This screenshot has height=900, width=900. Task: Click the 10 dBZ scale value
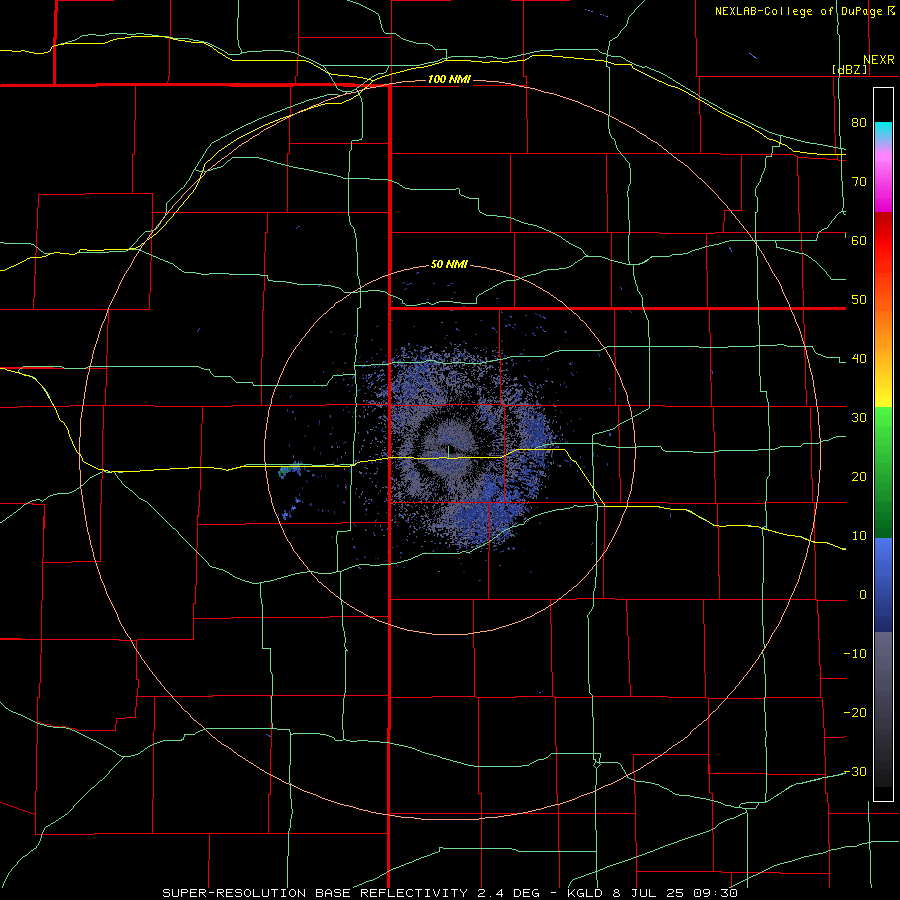(859, 536)
